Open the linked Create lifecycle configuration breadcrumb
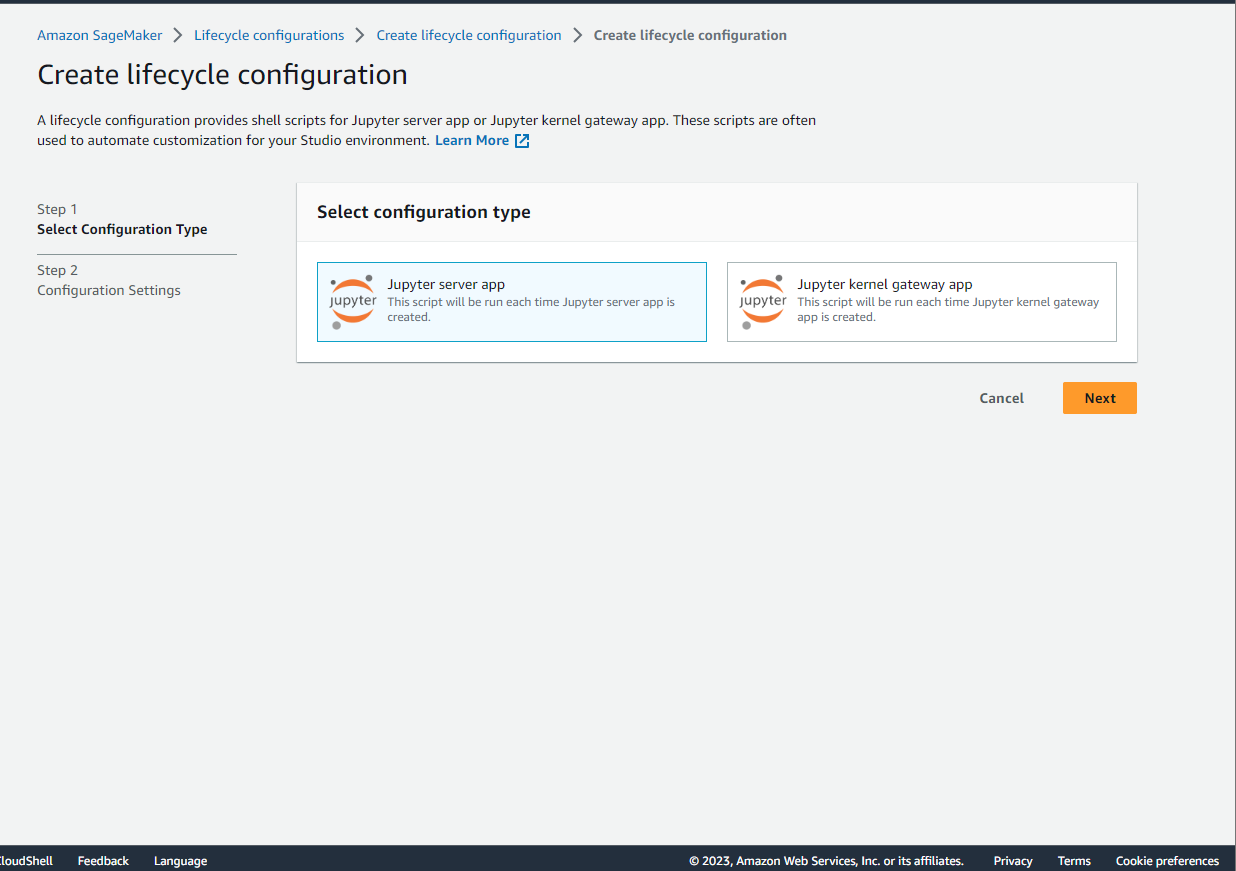 [x=469, y=35]
